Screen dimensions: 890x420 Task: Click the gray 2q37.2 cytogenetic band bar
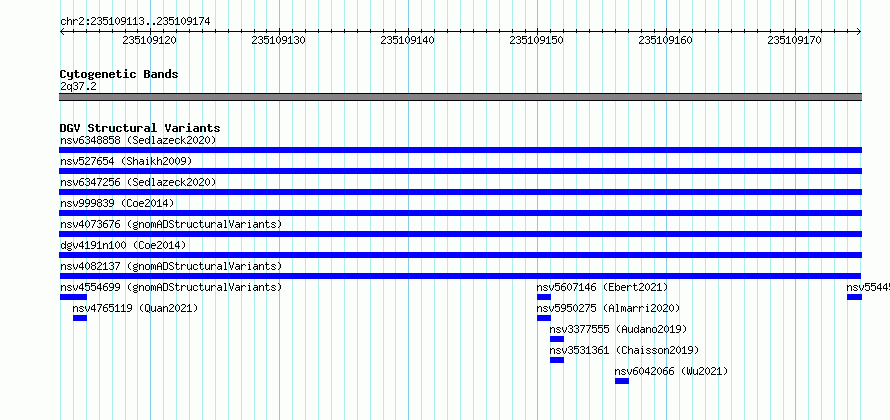460,97
